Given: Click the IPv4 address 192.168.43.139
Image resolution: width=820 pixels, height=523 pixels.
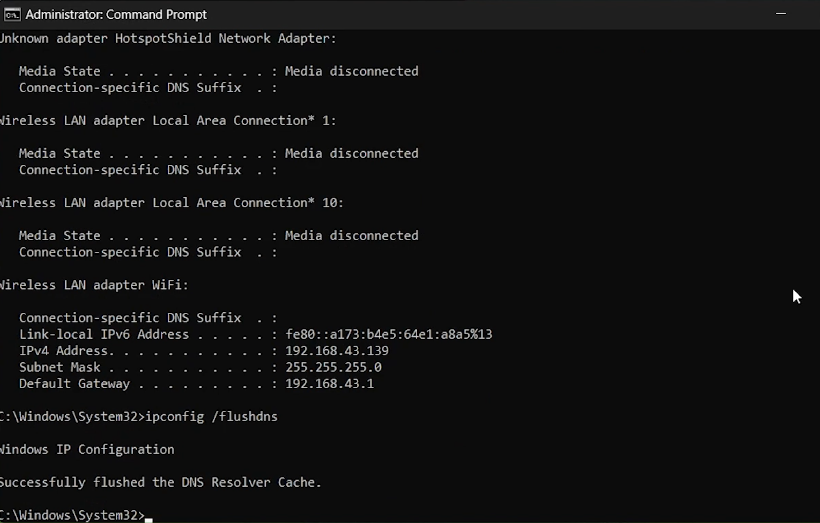Looking at the screenshot, I should [x=337, y=351].
